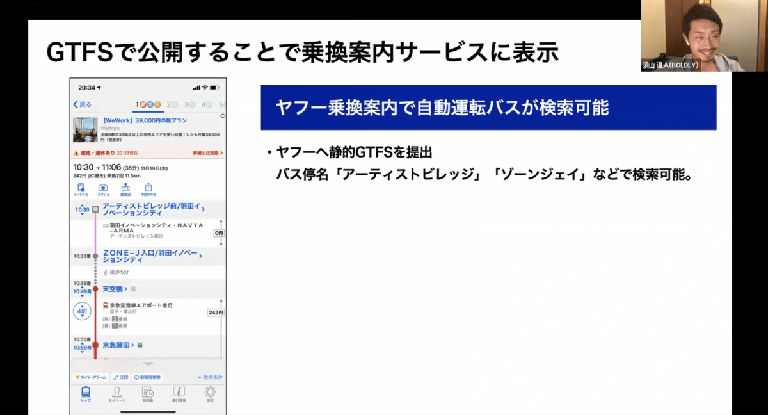Select the 京急空港線エアポート急行 train line
Image resolution: width=768 pixels, height=415 pixels.
138,305
